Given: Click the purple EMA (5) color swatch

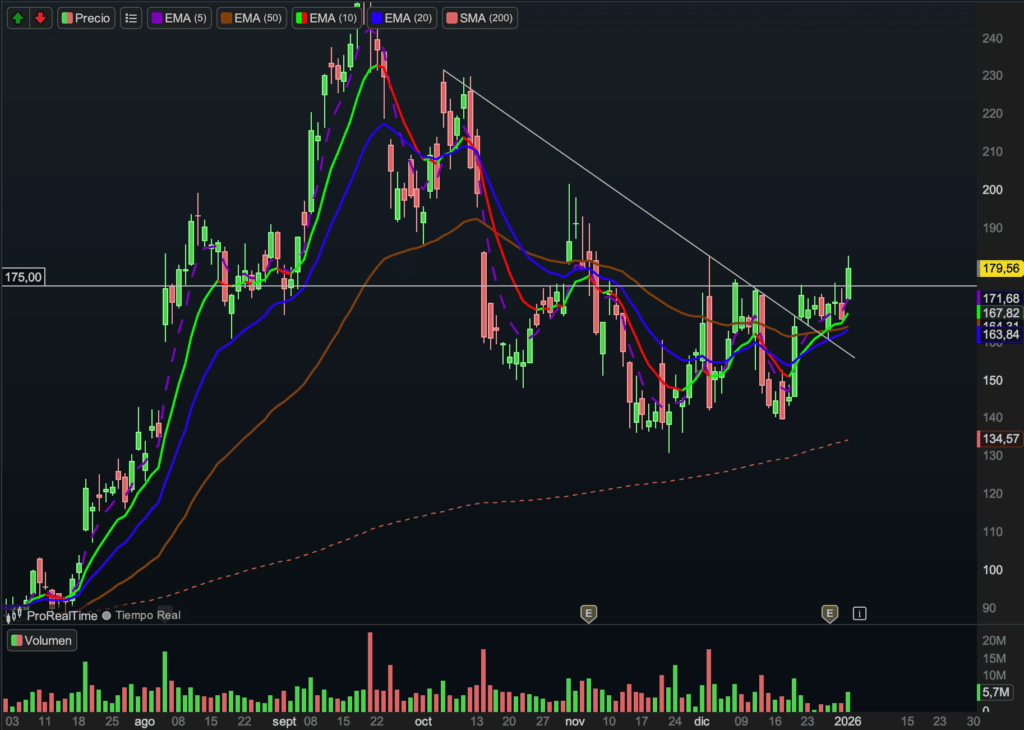Looking at the screenshot, I should pyautogui.click(x=157, y=18).
